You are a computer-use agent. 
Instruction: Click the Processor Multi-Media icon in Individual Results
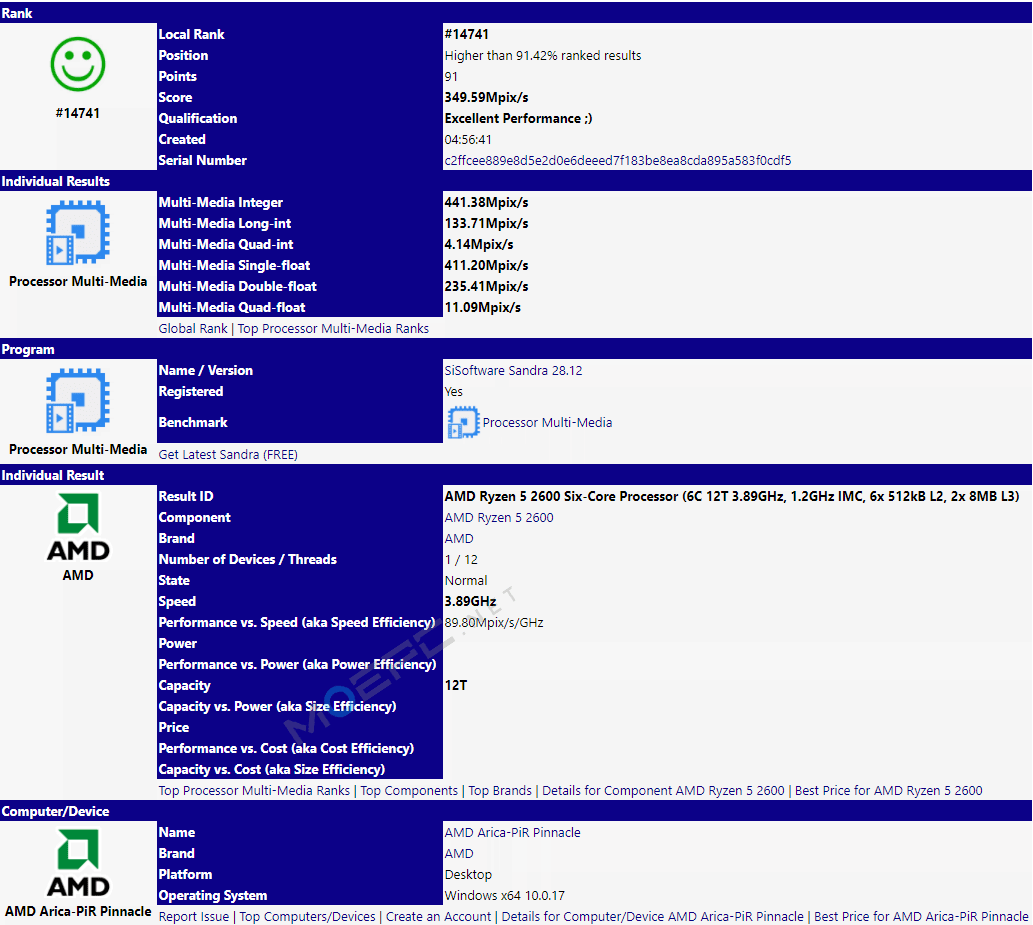point(78,232)
